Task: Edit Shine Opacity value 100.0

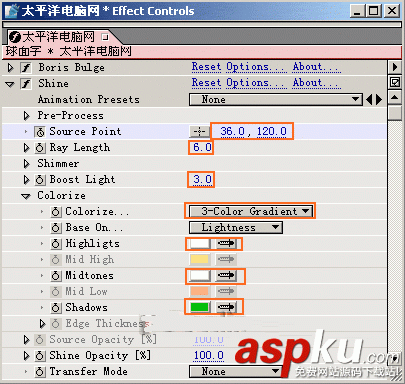Action: point(209,355)
